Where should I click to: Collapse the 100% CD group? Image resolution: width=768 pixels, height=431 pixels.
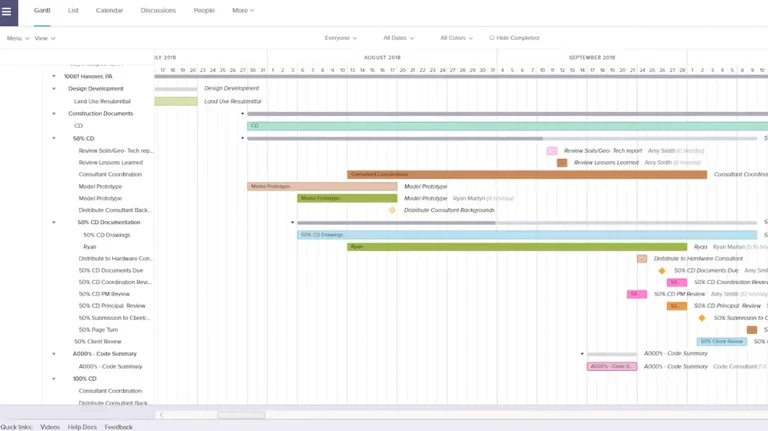54,379
